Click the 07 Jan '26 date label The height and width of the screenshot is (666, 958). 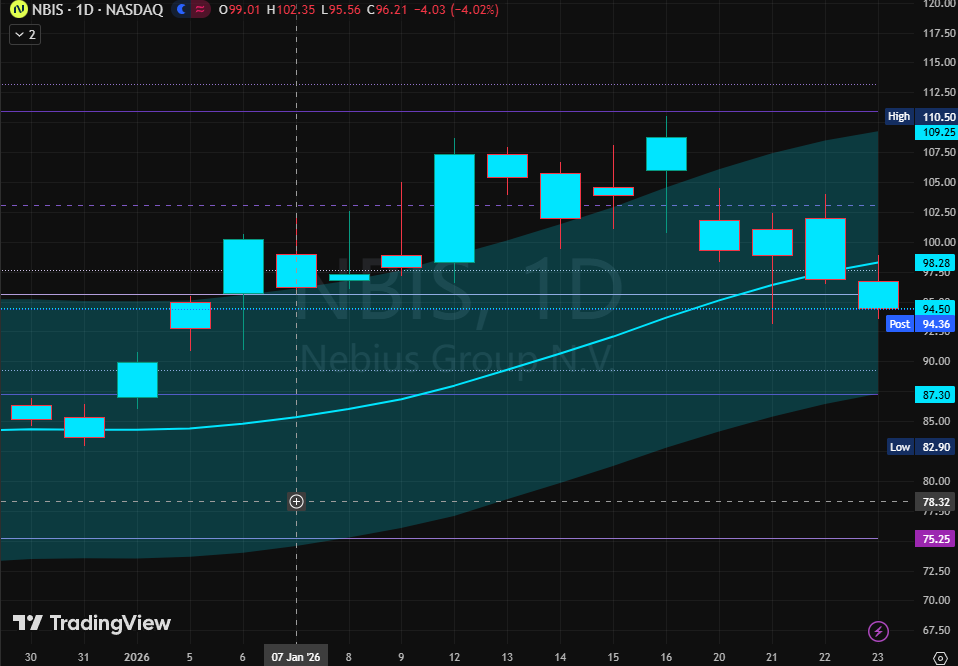point(296,657)
